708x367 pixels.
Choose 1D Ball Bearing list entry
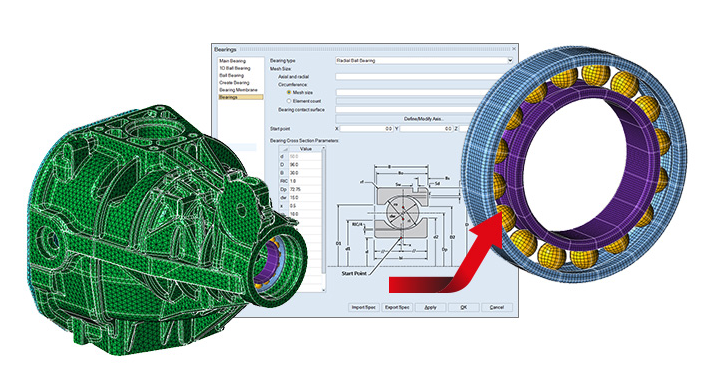pyautogui.click(x=235, y=68)
